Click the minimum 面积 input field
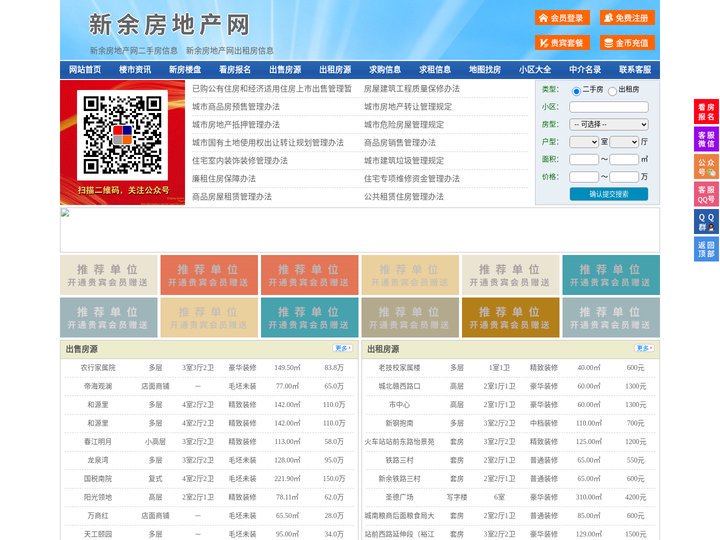The width and height of the screenshot is (720, 540). click(584, 159)
